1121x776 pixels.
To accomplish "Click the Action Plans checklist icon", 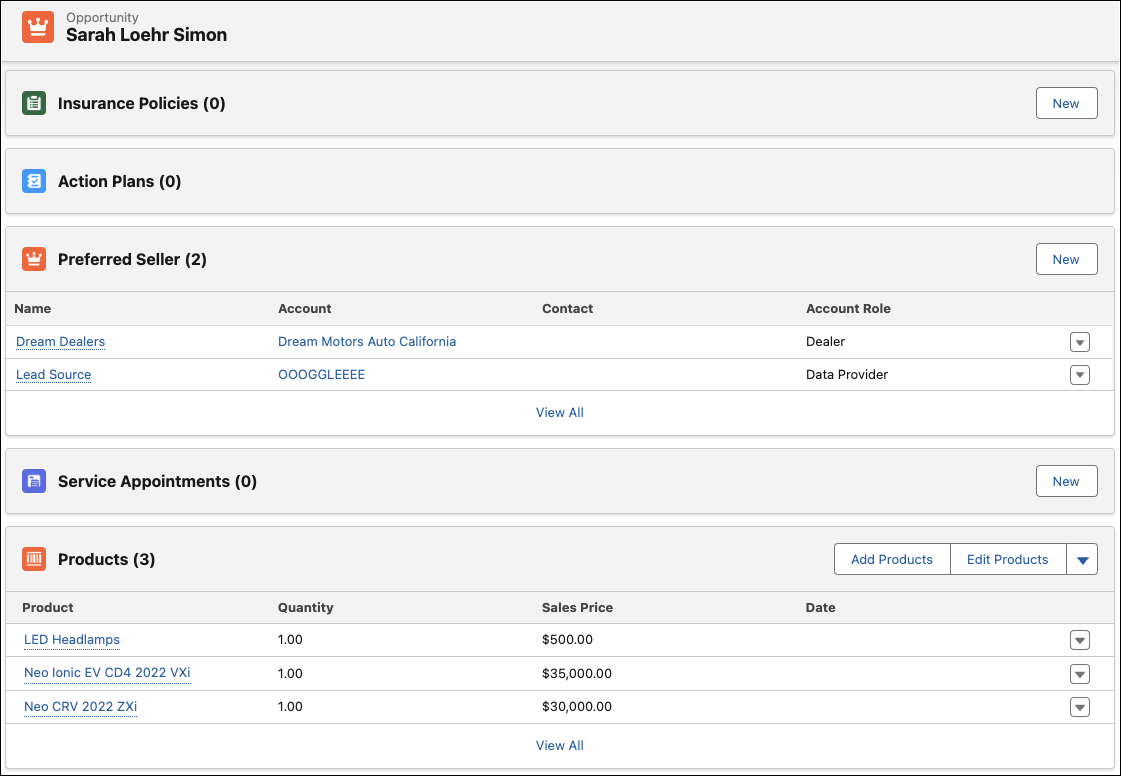I will point(34,181).
